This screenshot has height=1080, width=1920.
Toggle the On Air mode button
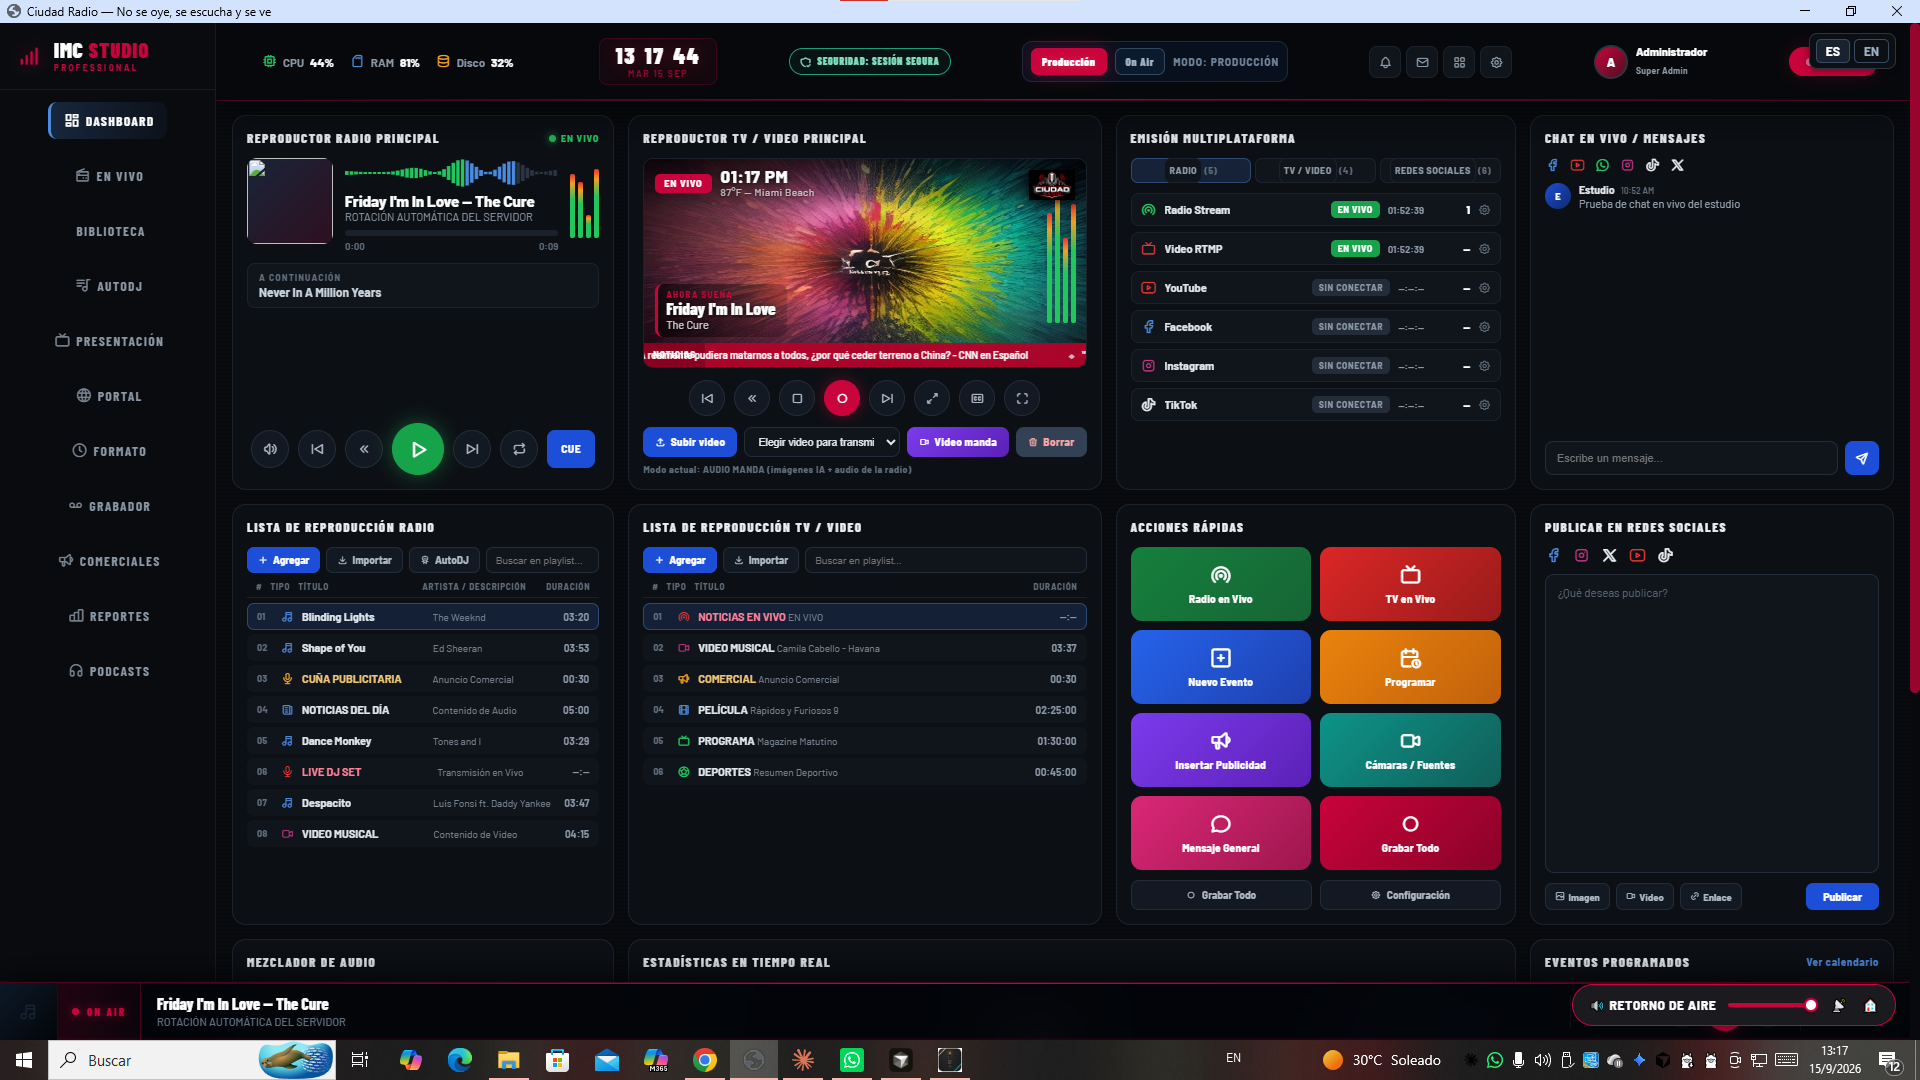[1139, 62]
